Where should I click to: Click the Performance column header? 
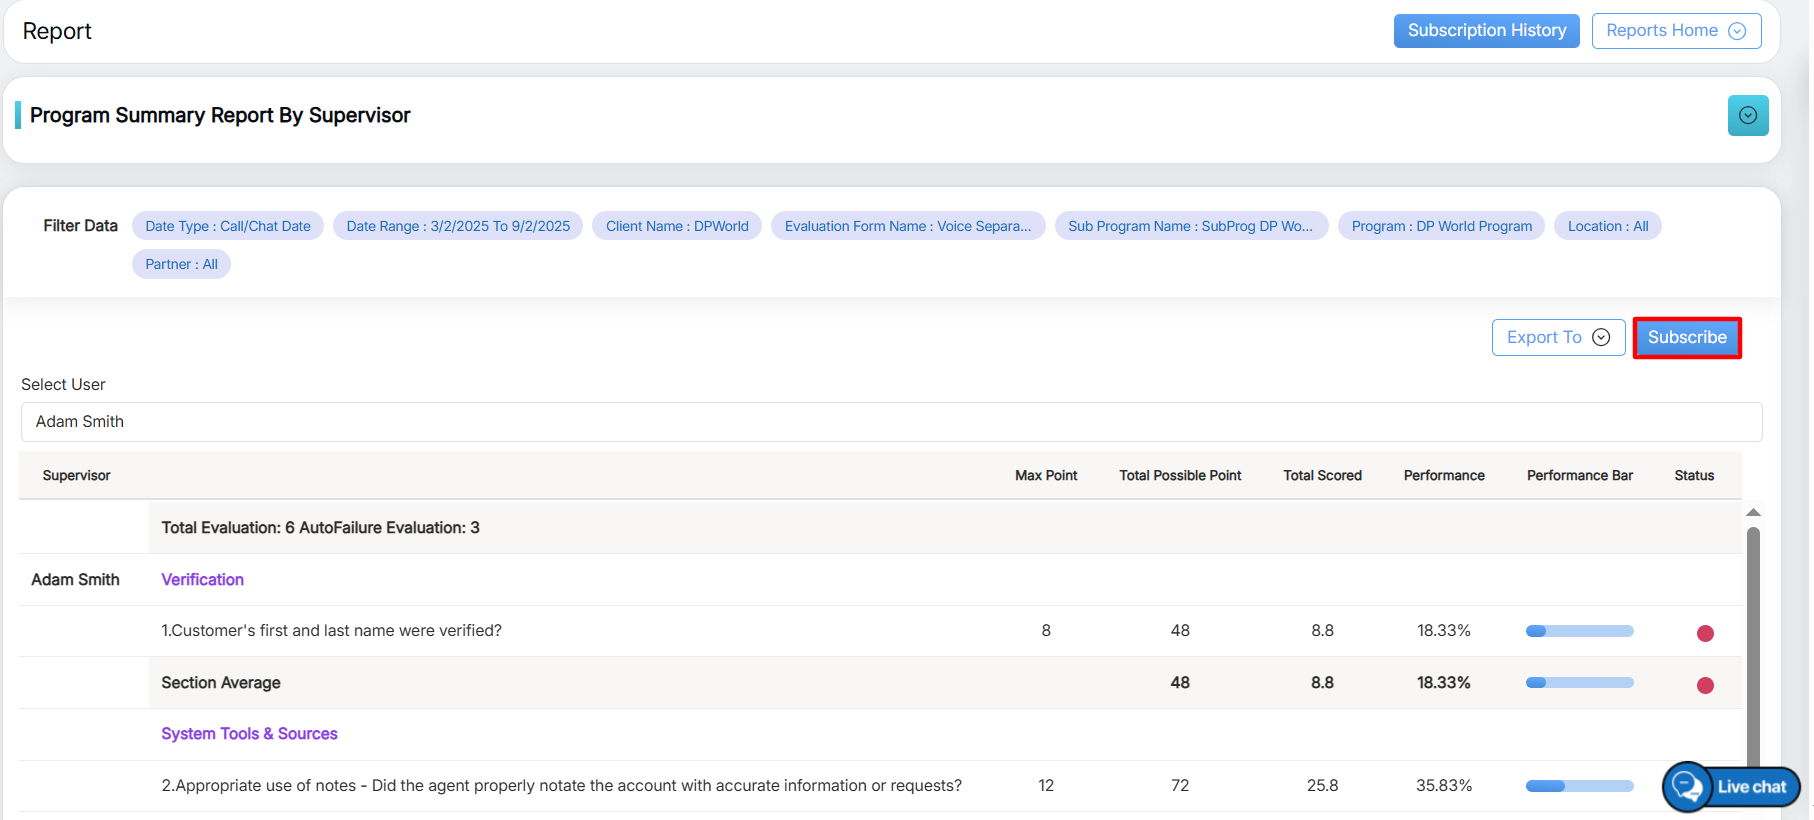coord(1443,475)
